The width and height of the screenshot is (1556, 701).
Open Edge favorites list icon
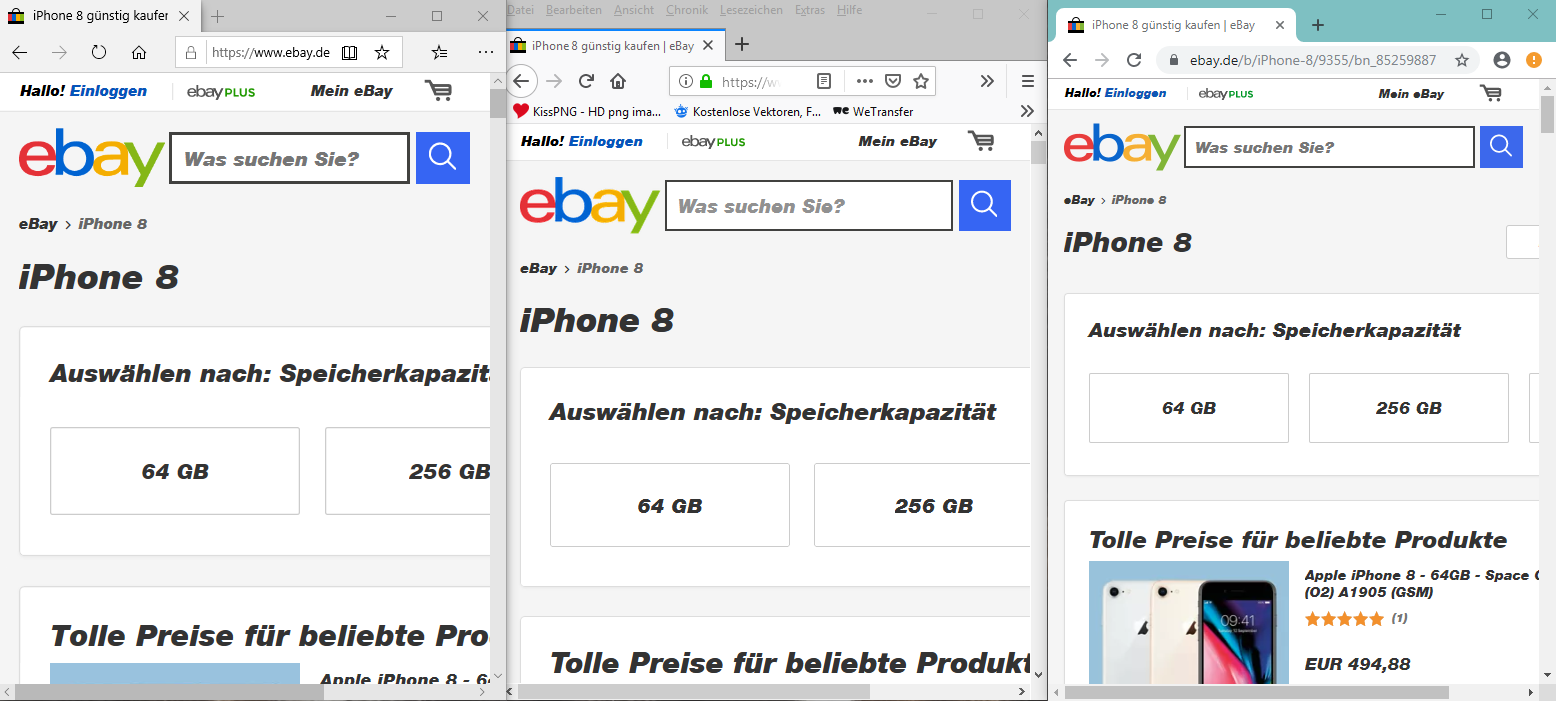[x=439, y=52]
